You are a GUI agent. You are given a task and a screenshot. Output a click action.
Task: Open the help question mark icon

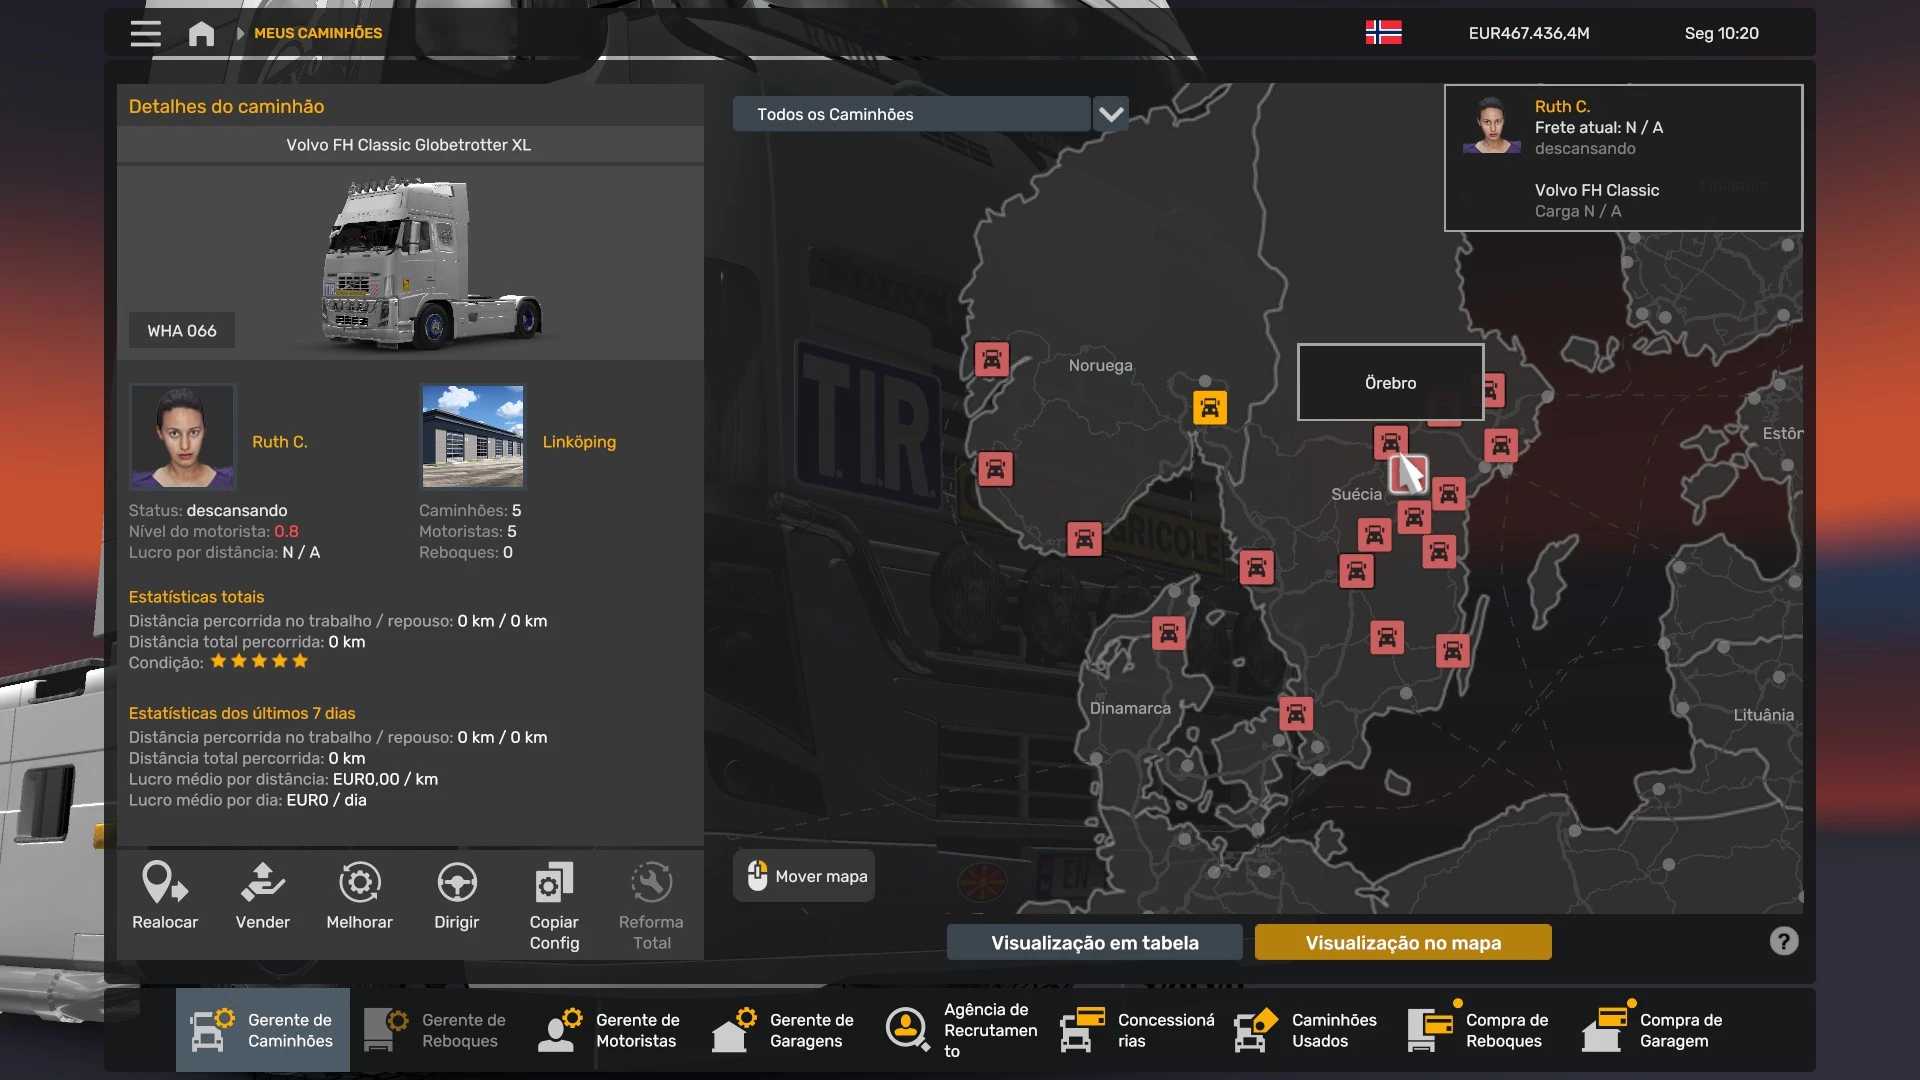pyautogui.click(x=1784, y=941)
